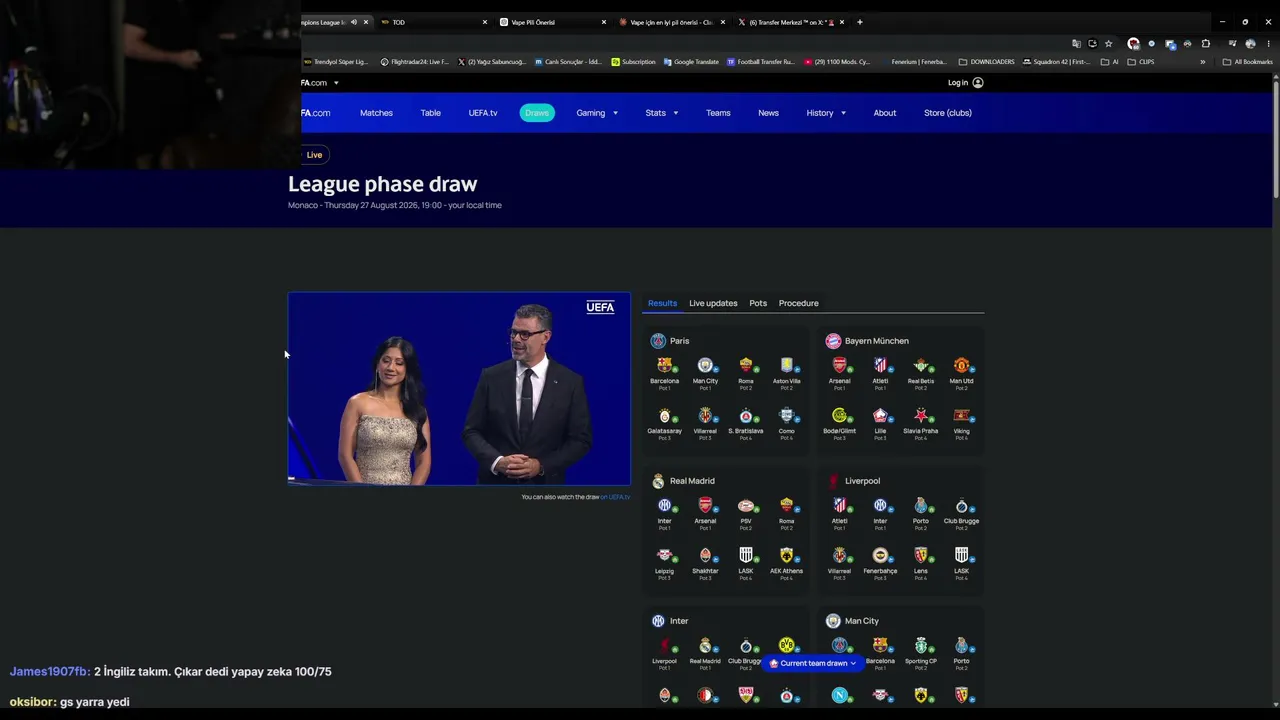Click the Liverpool crest heading

point(833,481)
